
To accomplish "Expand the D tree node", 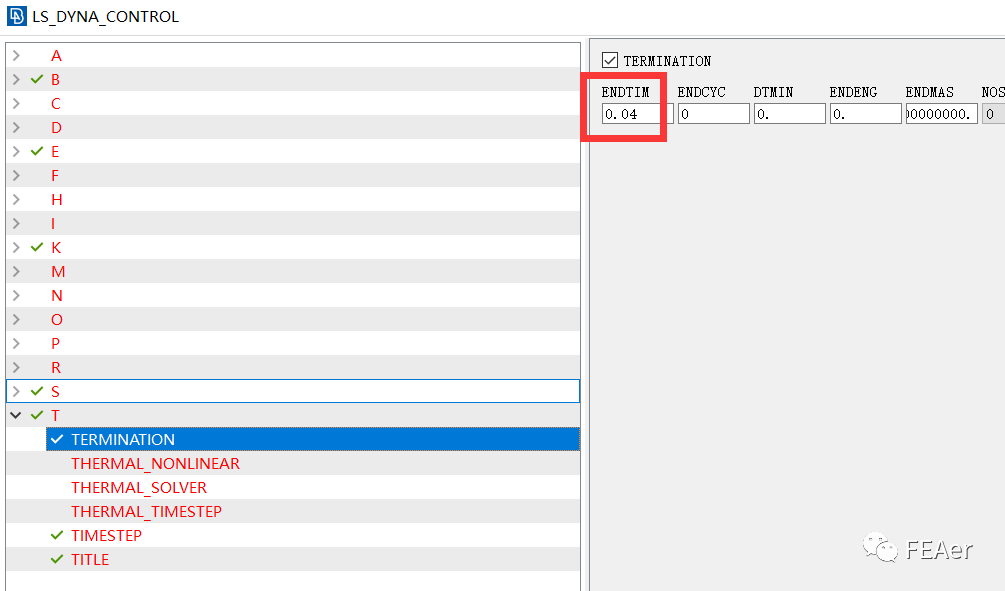I will click(x=17, y=128).
